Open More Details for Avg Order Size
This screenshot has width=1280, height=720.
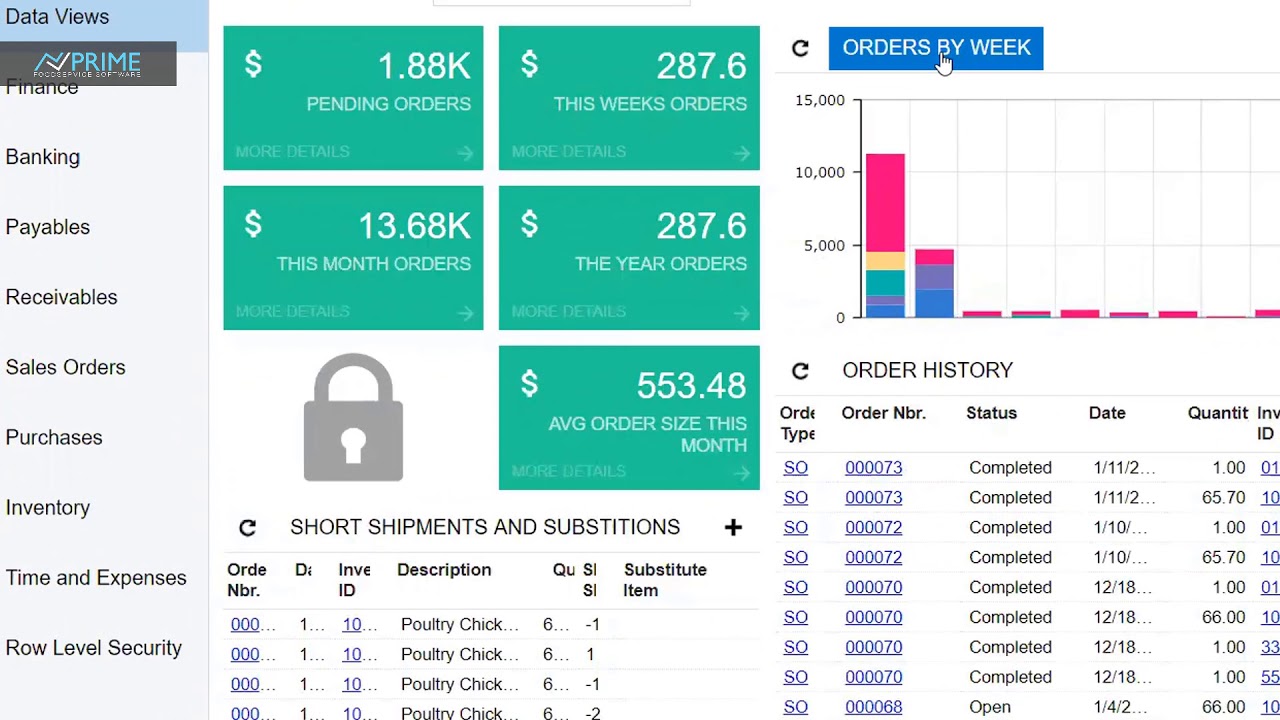[568, 472]
